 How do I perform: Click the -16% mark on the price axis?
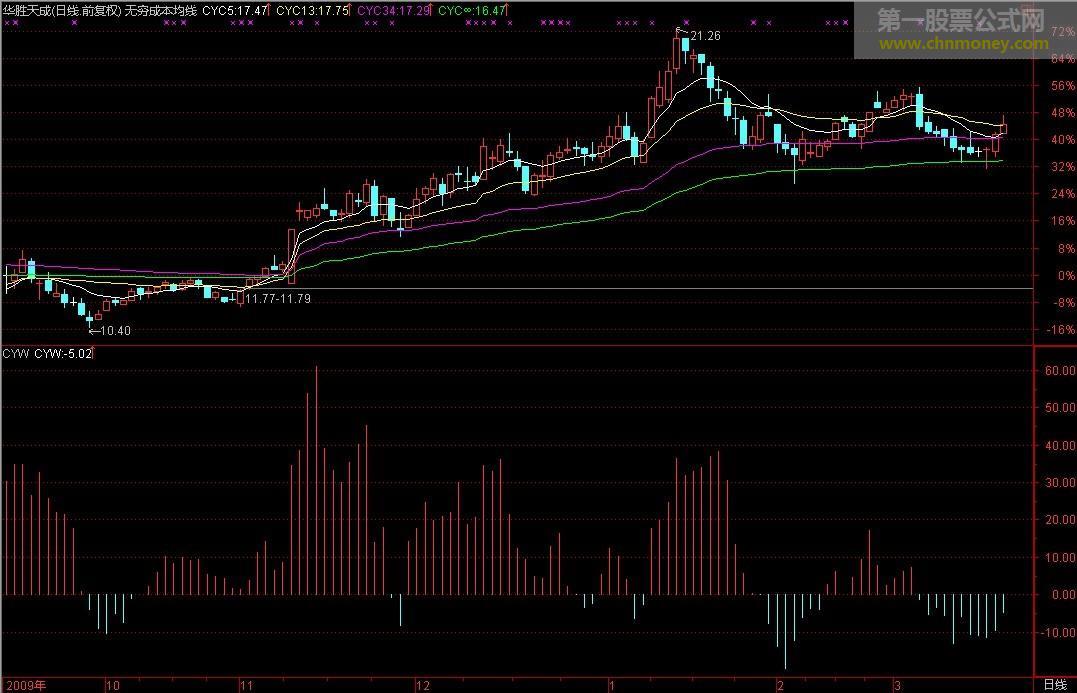1061,330
